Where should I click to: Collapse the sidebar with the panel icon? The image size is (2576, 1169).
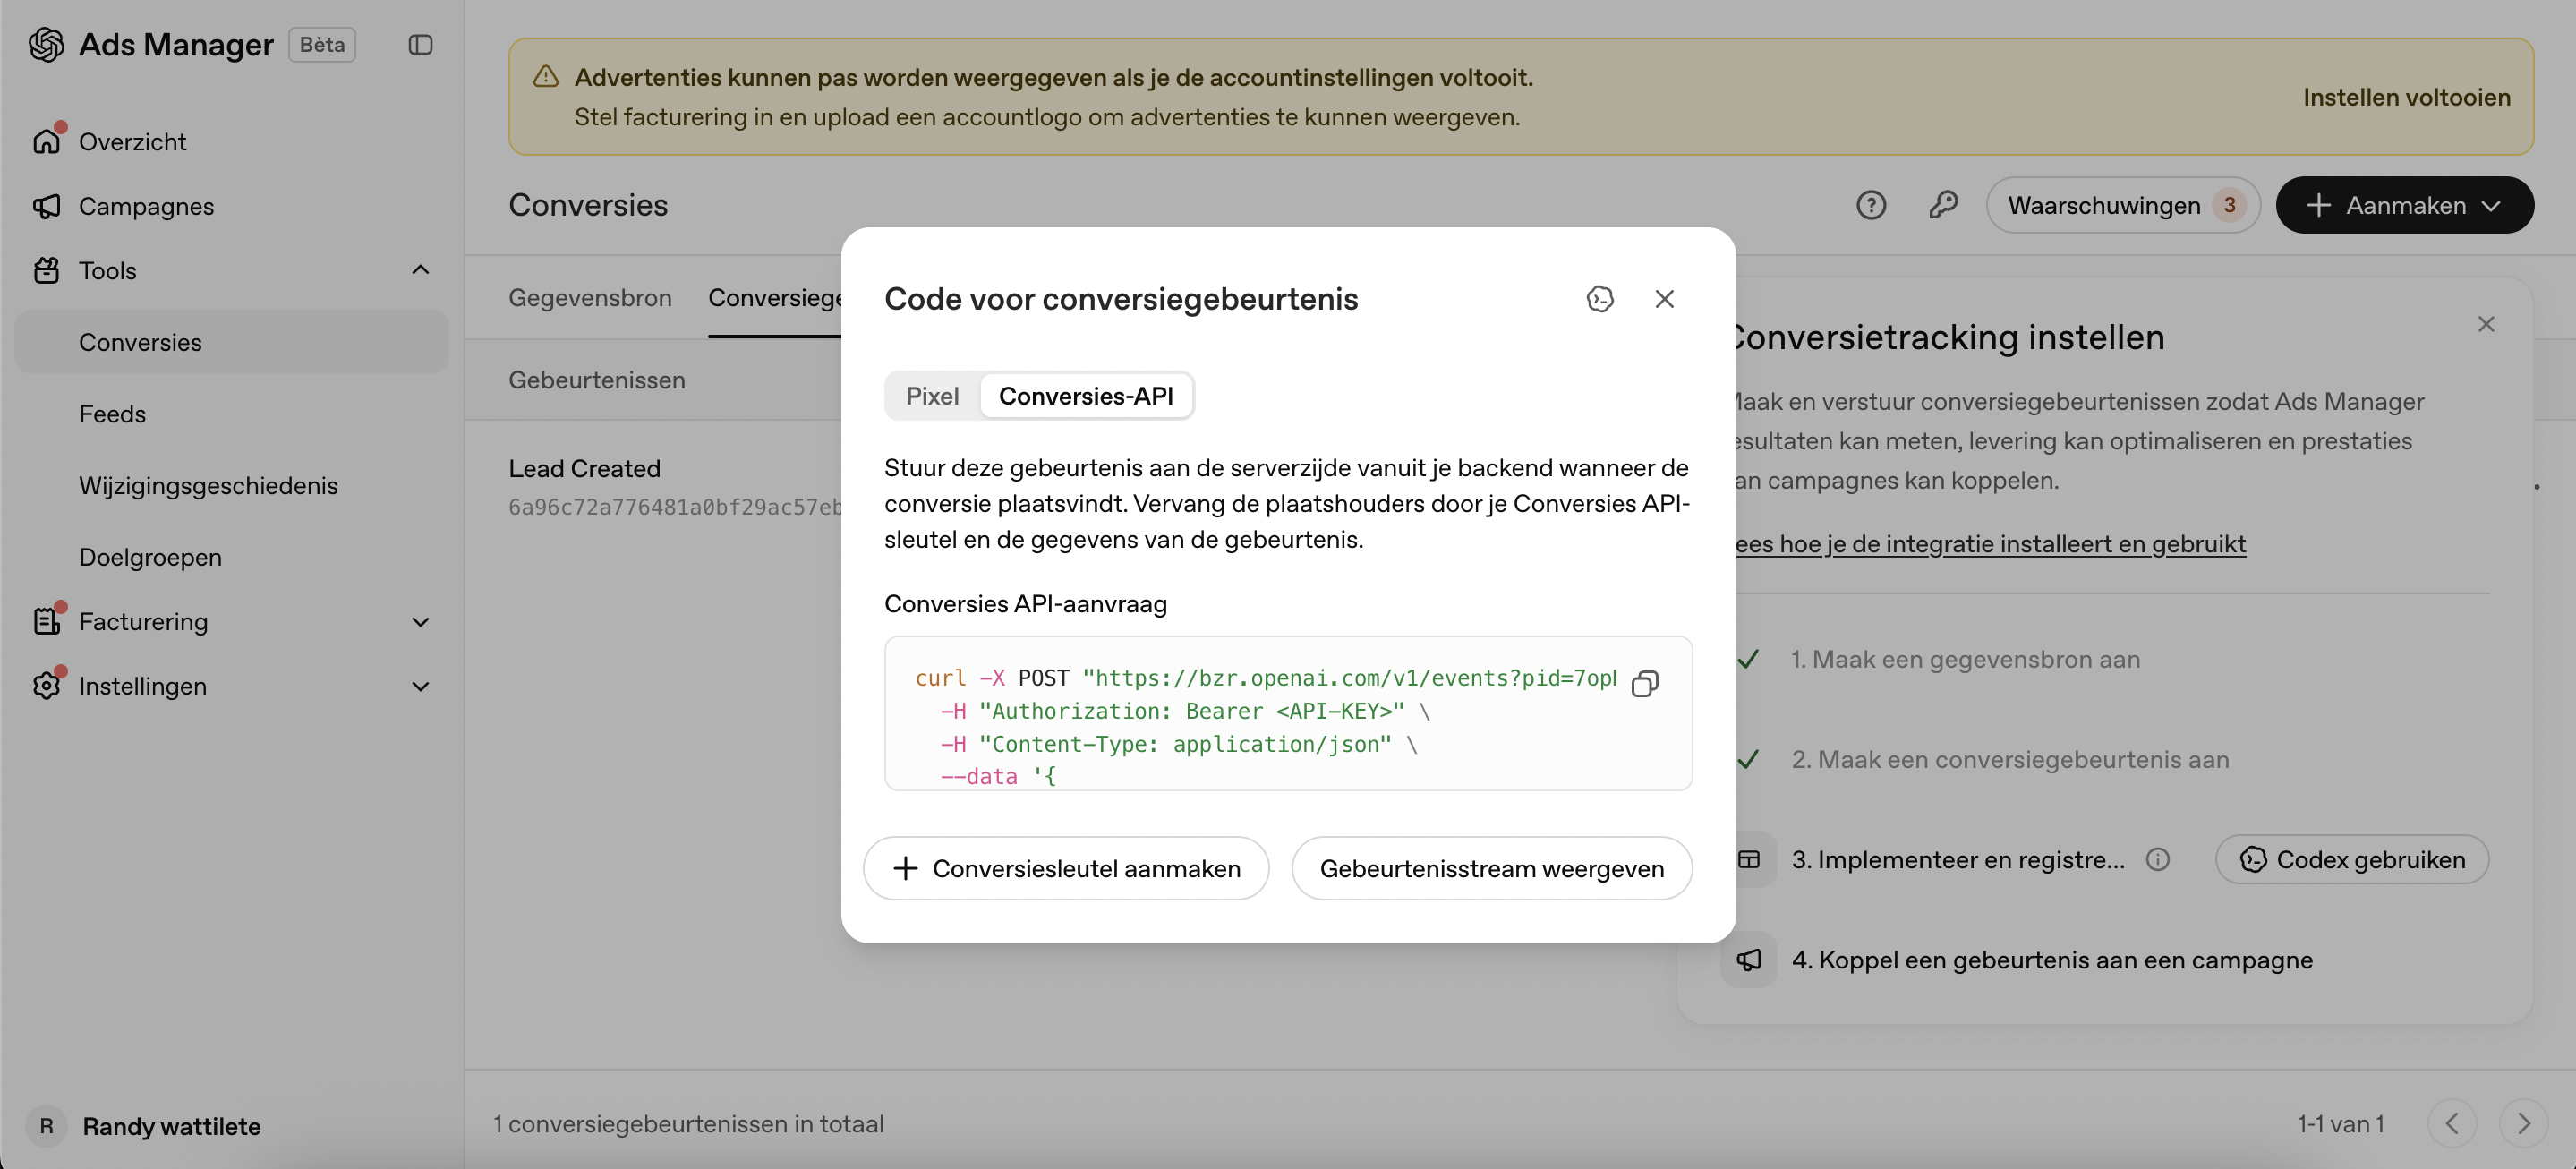pyautogui.click(x=420, y=44)
